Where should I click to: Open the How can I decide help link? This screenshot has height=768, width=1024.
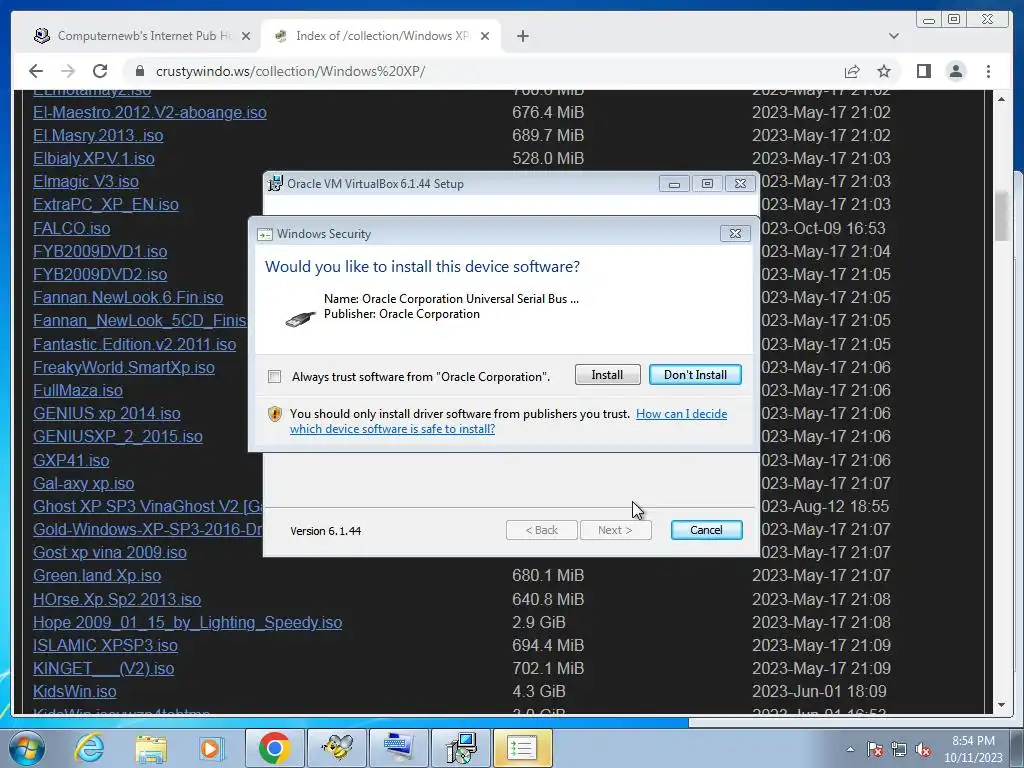click(x=508, y=421)
